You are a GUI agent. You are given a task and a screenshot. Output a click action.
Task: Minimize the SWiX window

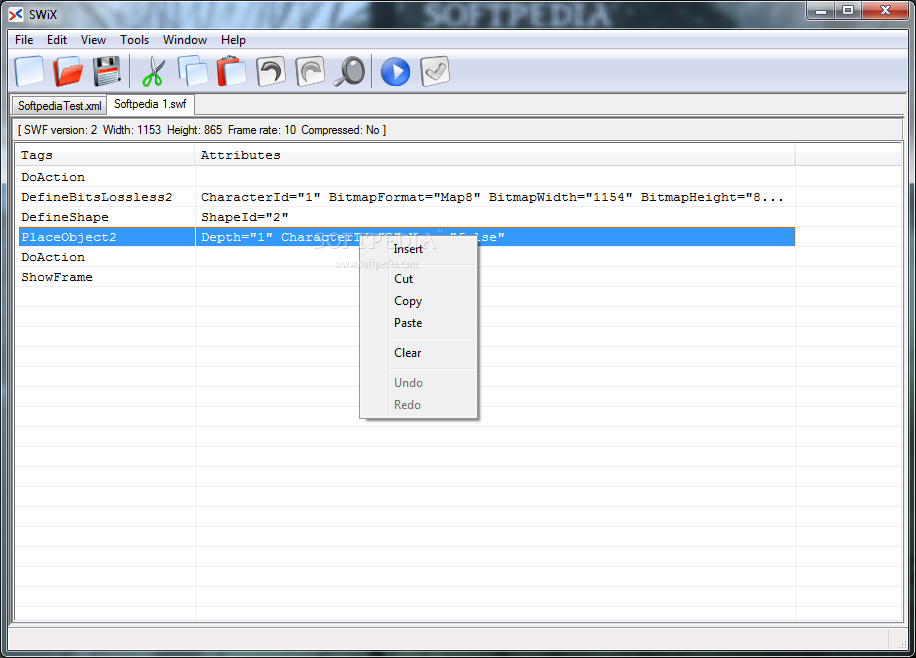[821, 11]
